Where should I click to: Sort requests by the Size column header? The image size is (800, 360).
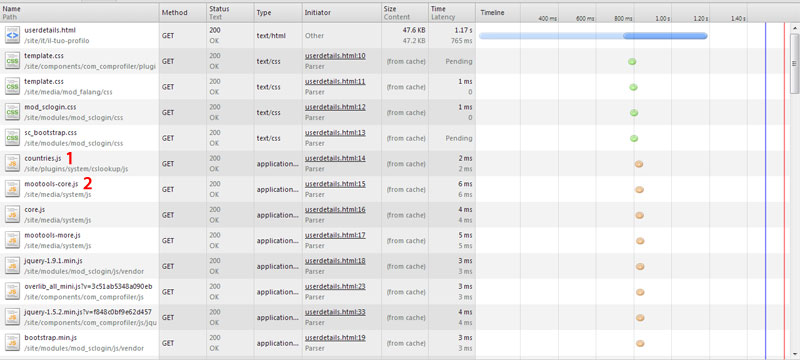click(x=405, y=13)
